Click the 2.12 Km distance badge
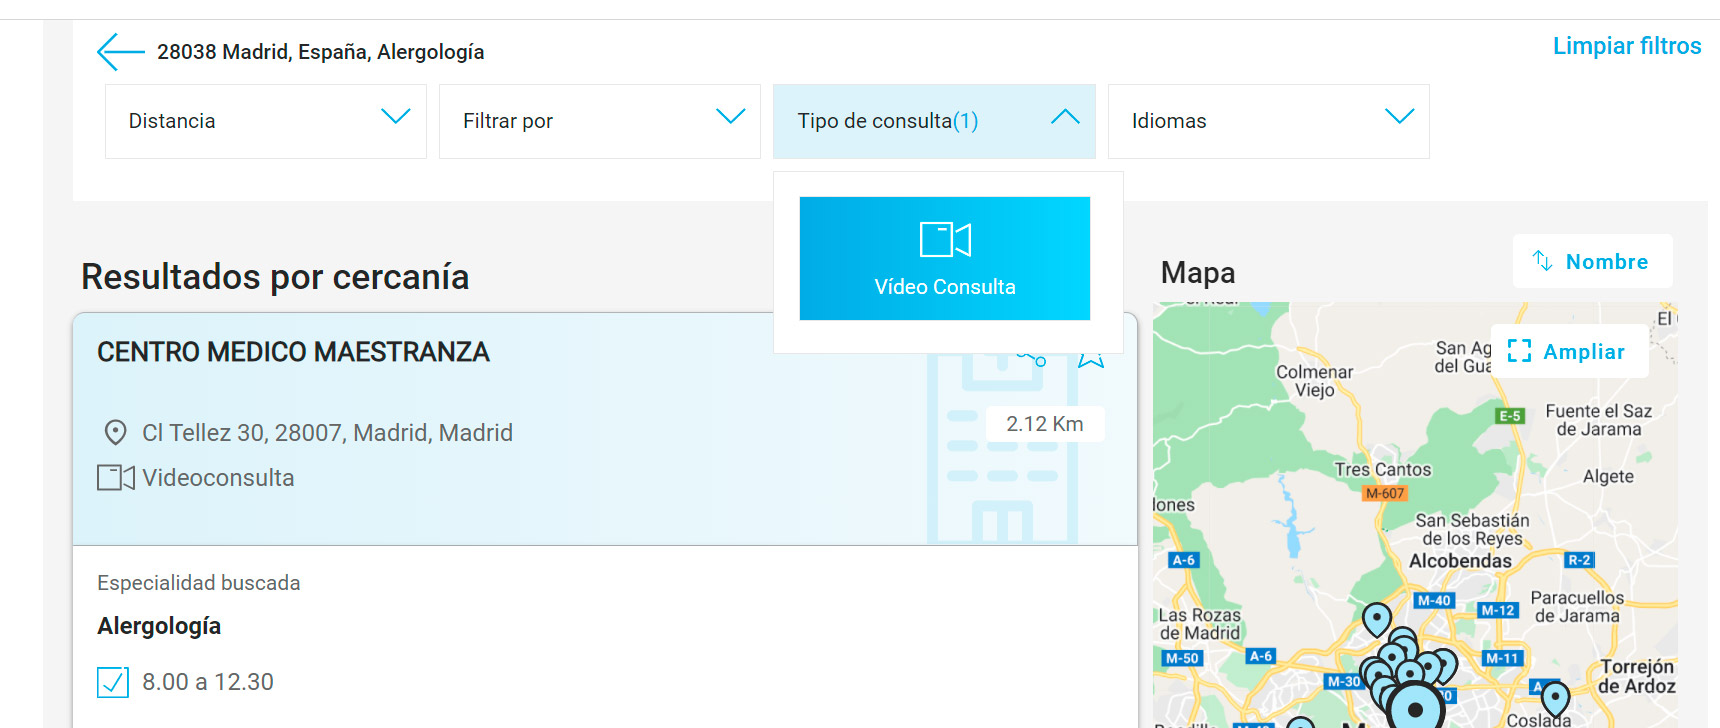 click(1044, 424)
